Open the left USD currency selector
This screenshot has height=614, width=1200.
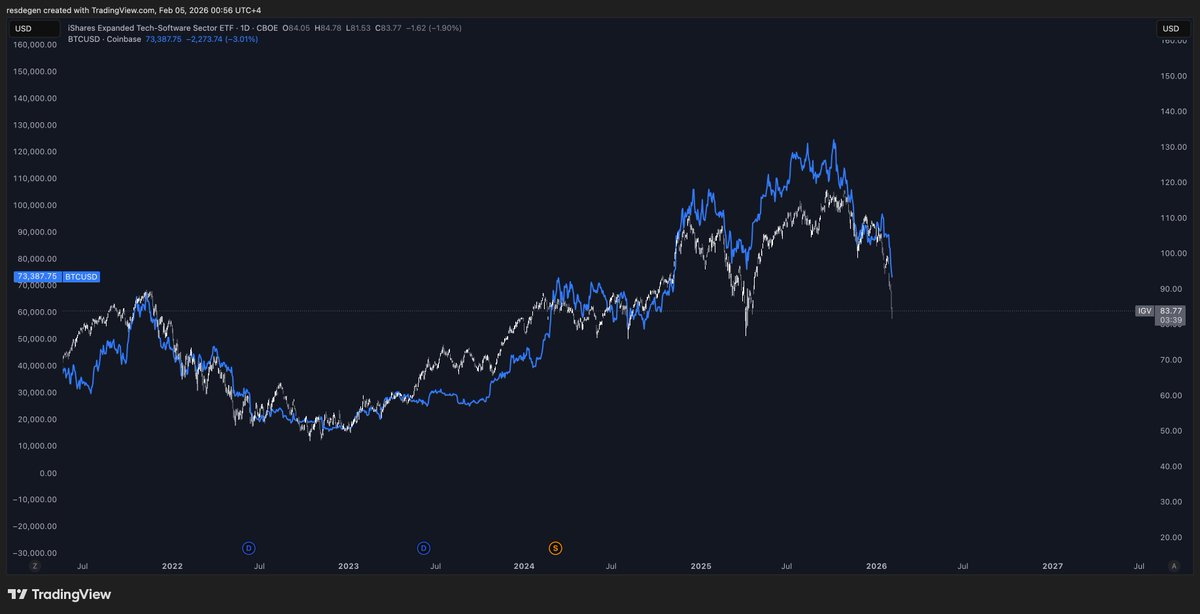point(24,29)
